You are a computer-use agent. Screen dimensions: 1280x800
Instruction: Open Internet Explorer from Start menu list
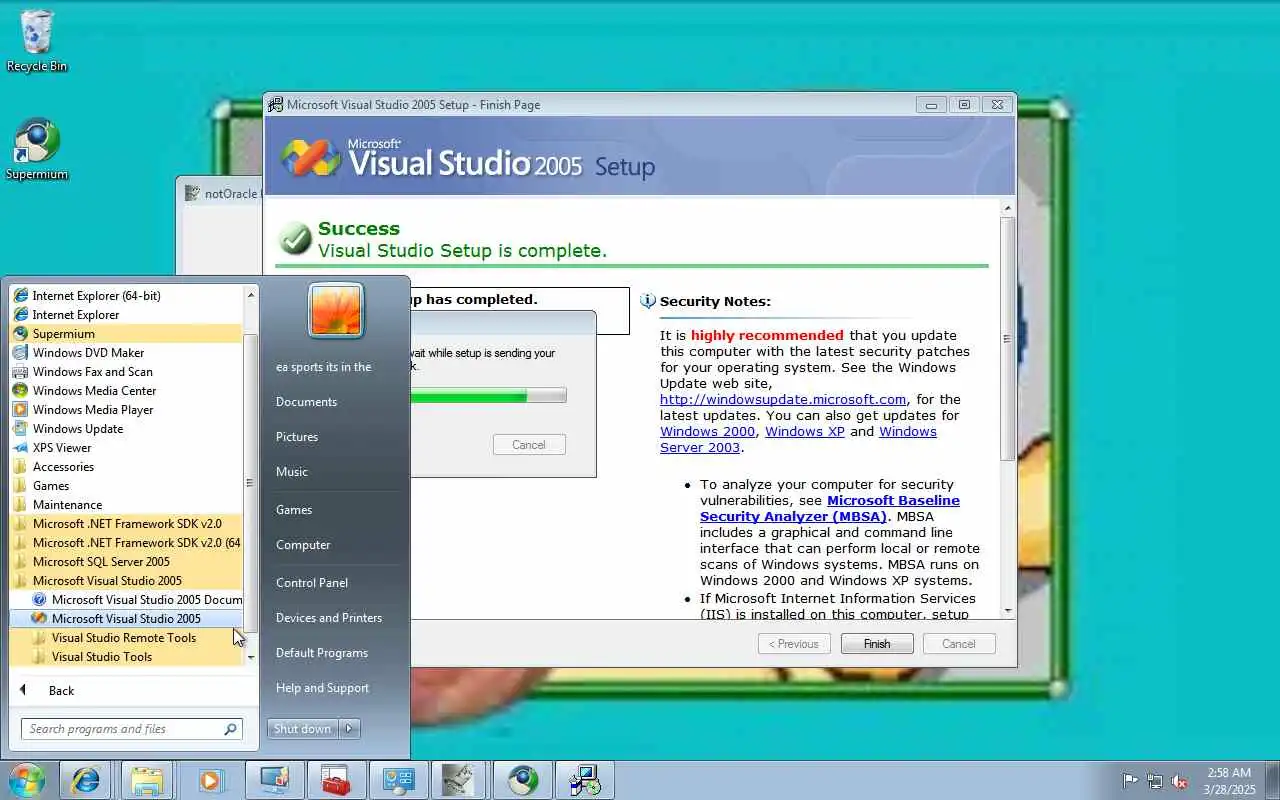pos(126,315)
